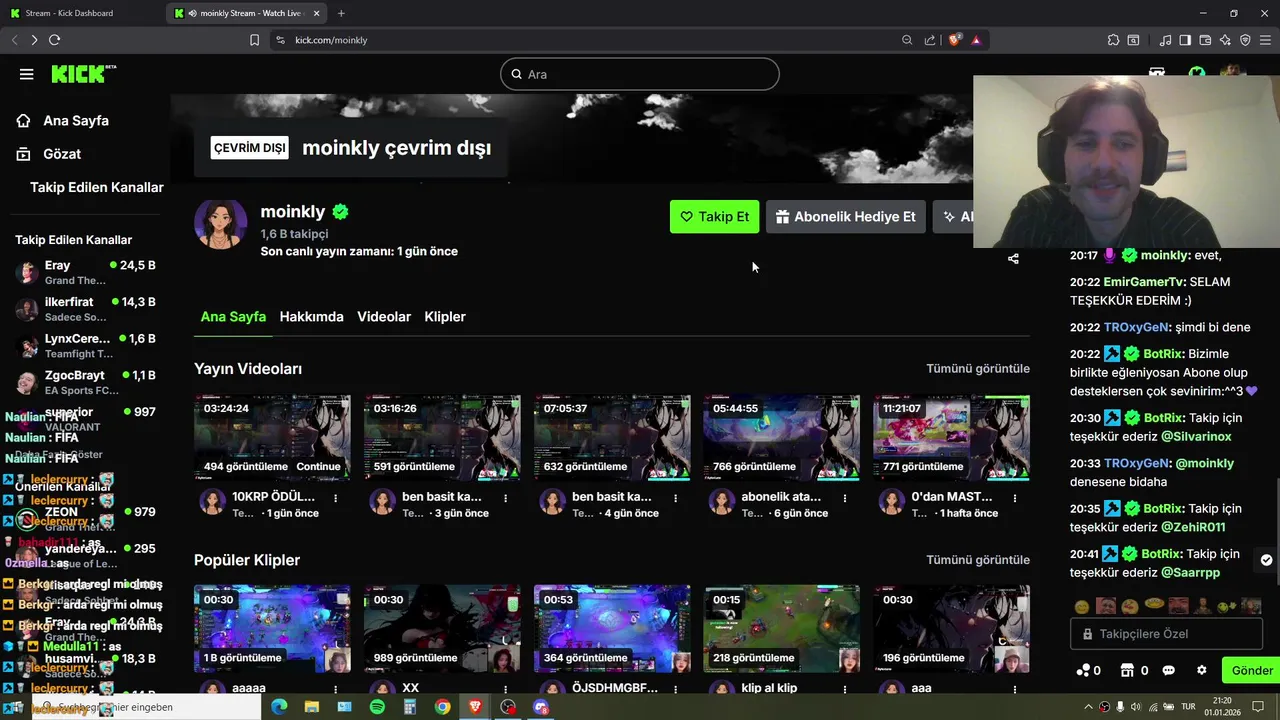
Task: Open Spotify from the taskbar
Action: [x=377, y=707]
